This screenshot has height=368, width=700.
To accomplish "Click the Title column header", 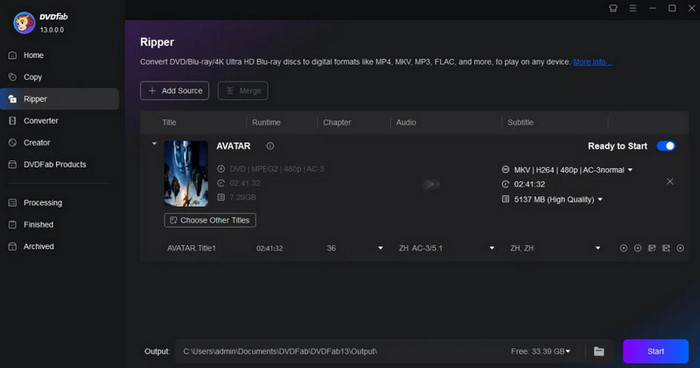I will coord(169,122).
